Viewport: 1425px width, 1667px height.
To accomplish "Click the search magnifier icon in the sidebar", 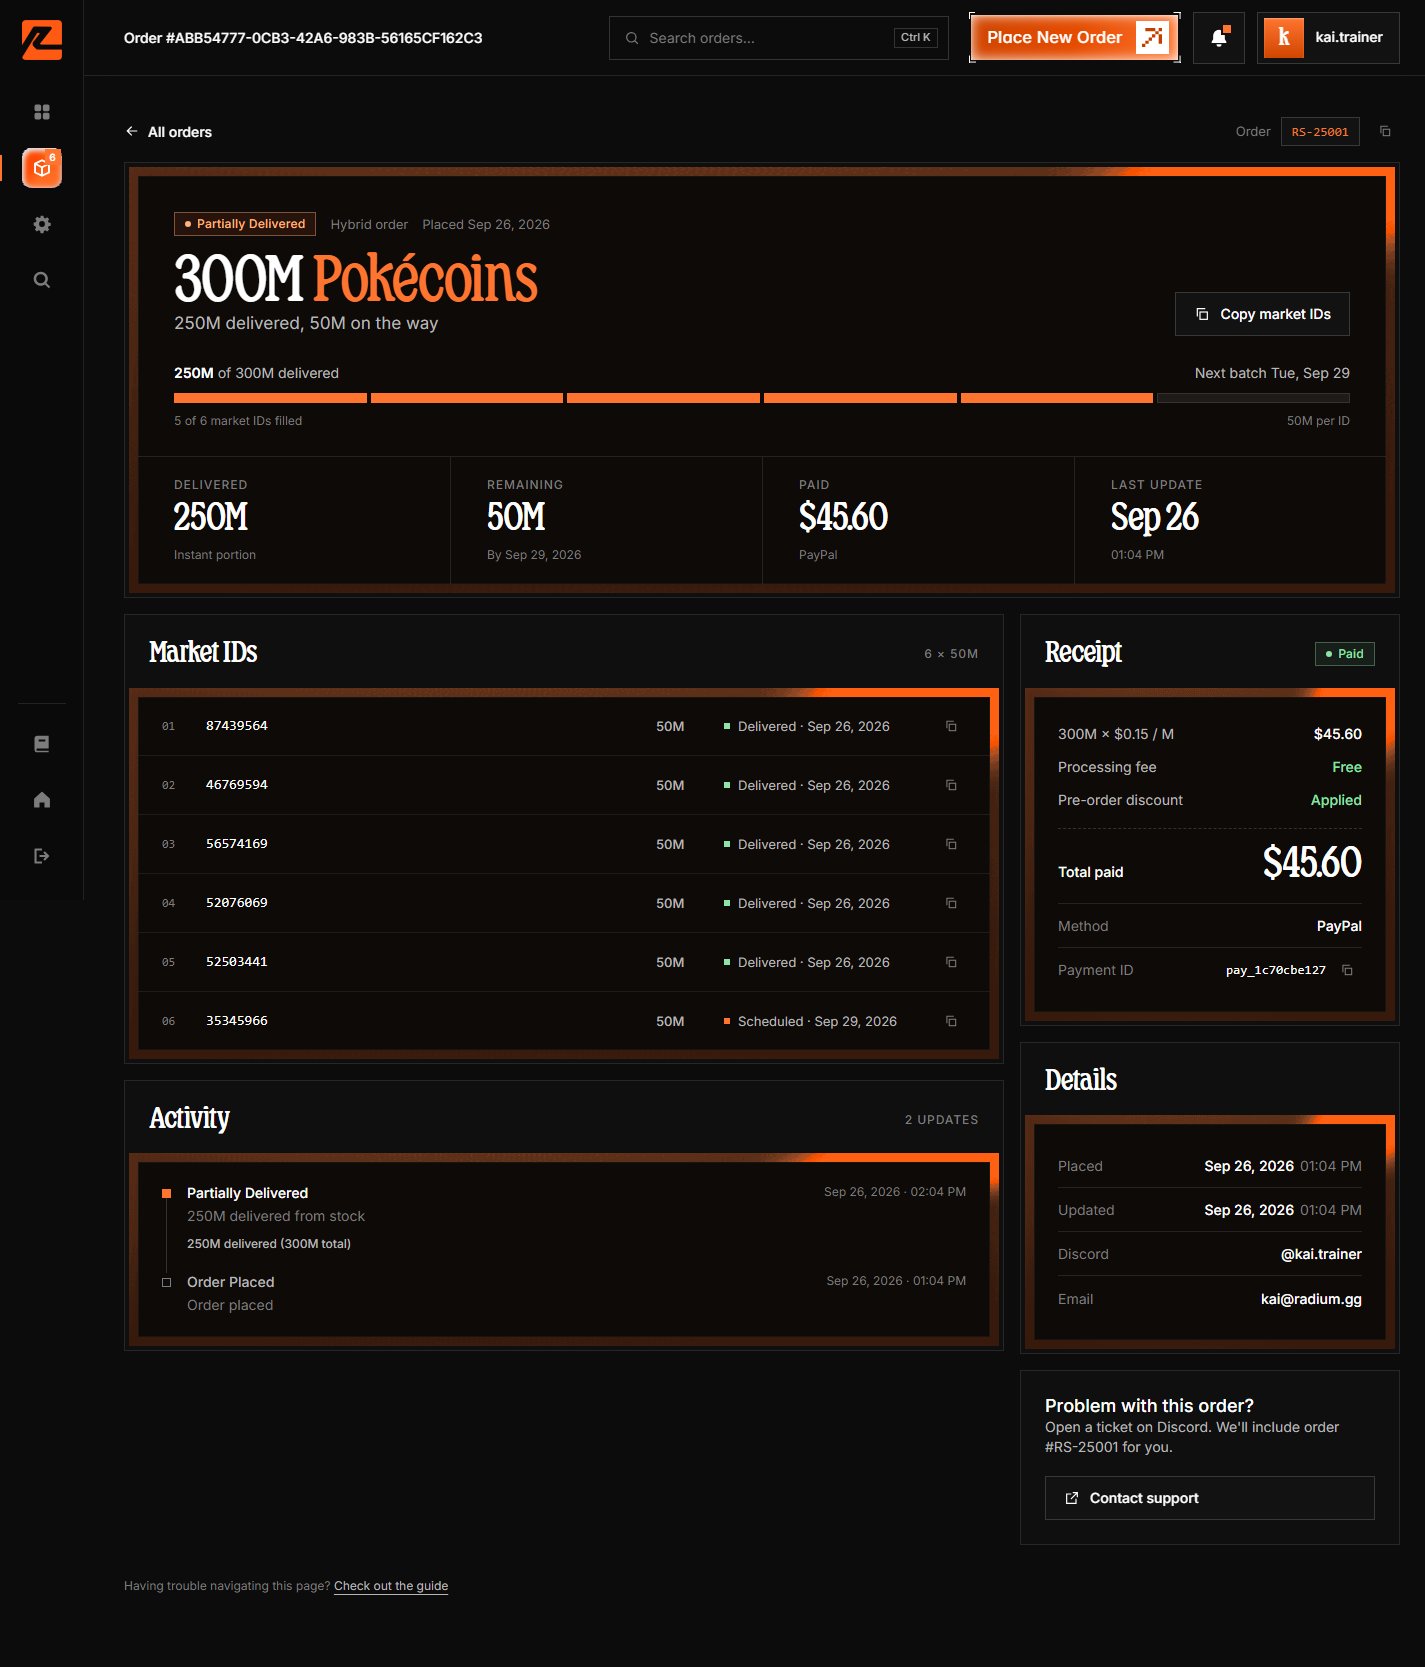I will tap(42, 280).
